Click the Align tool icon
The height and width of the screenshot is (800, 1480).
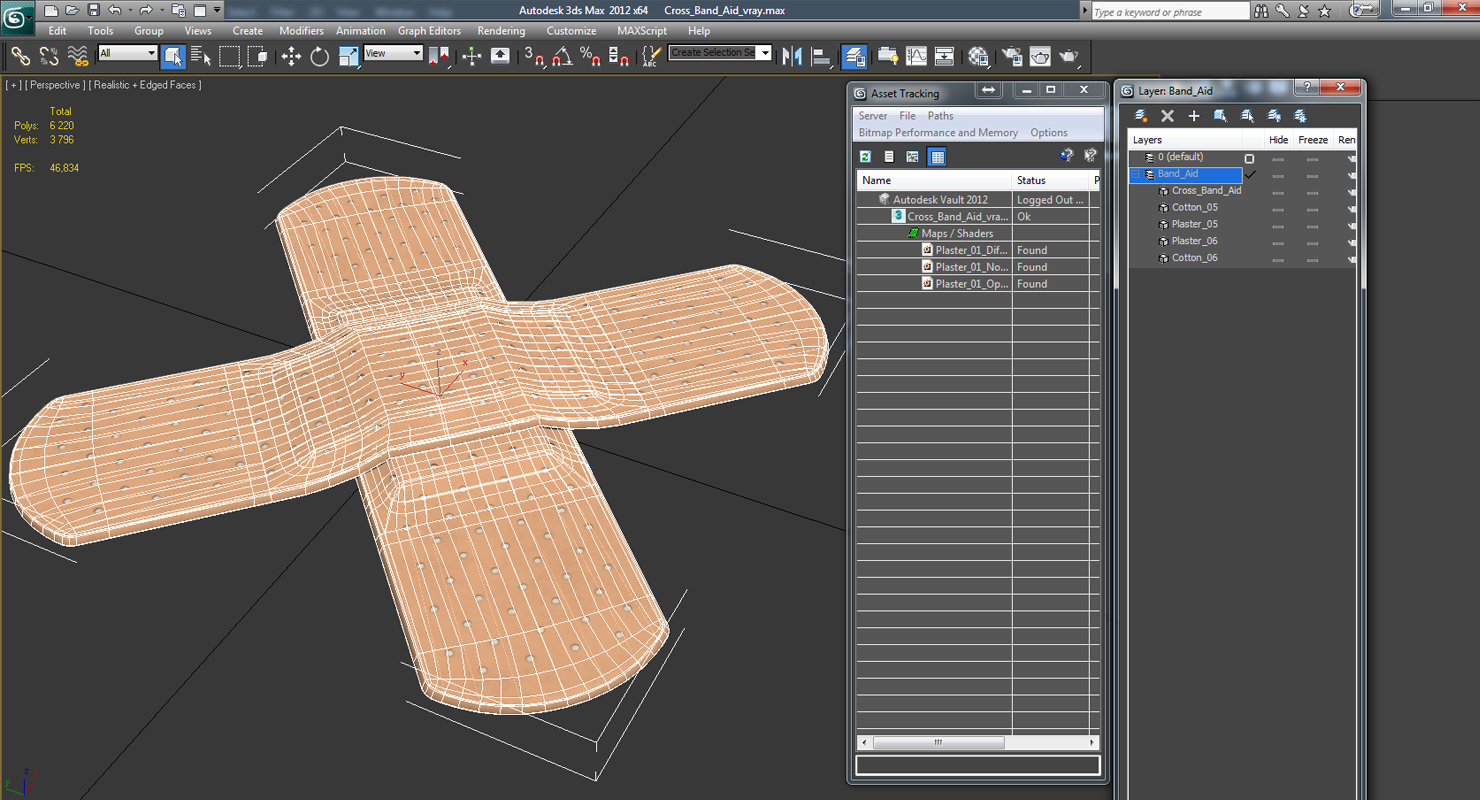point(821,57)
